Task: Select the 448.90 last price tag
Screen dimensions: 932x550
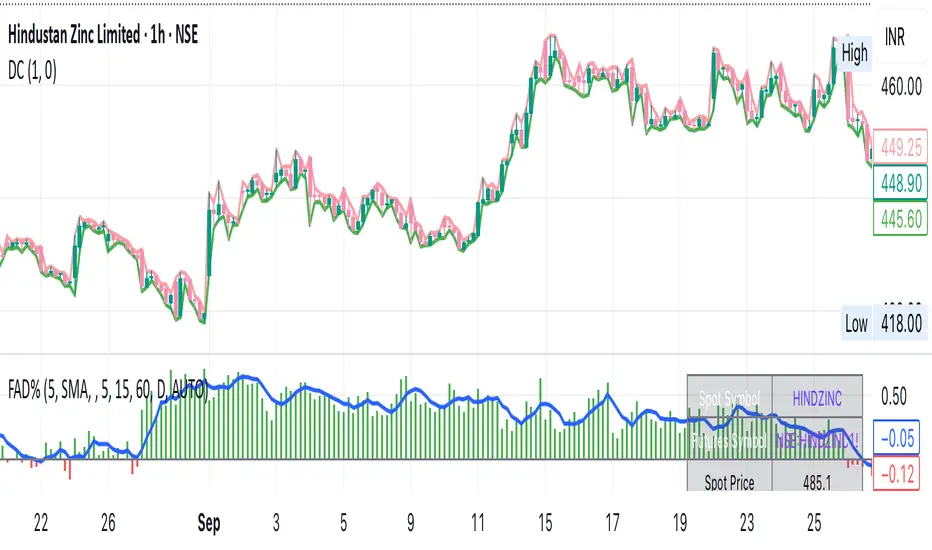Action: coord(901,183)
